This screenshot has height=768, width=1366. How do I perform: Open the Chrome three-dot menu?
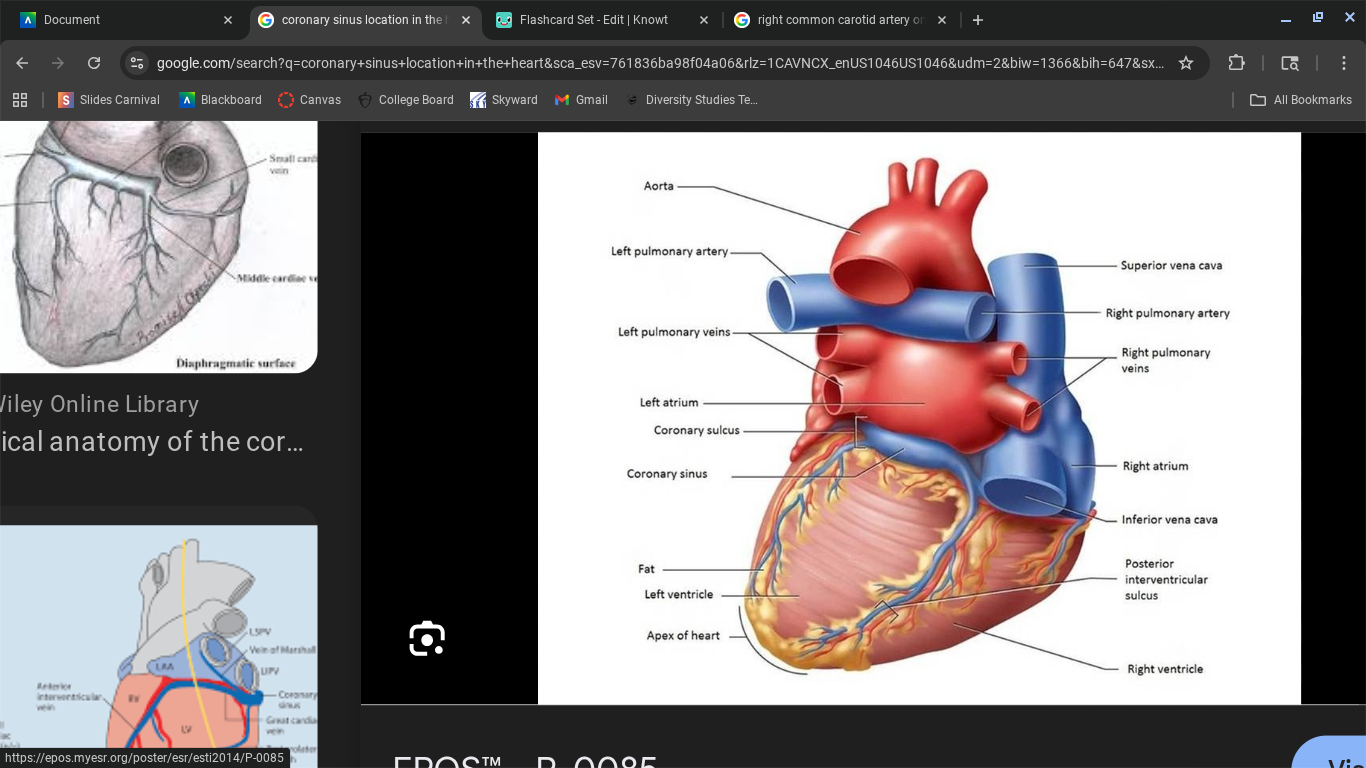1344,63
